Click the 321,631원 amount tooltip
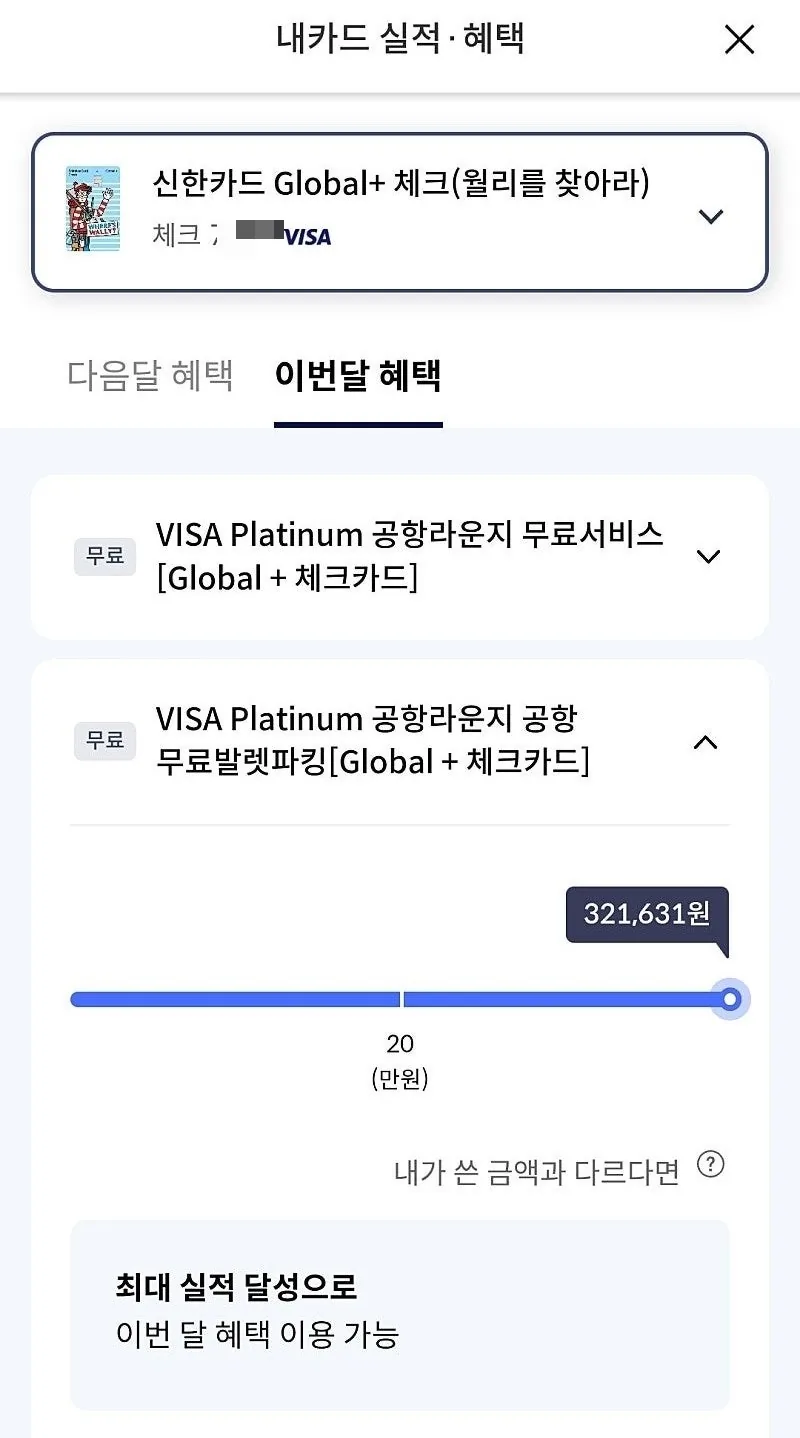 coord(647,915)
